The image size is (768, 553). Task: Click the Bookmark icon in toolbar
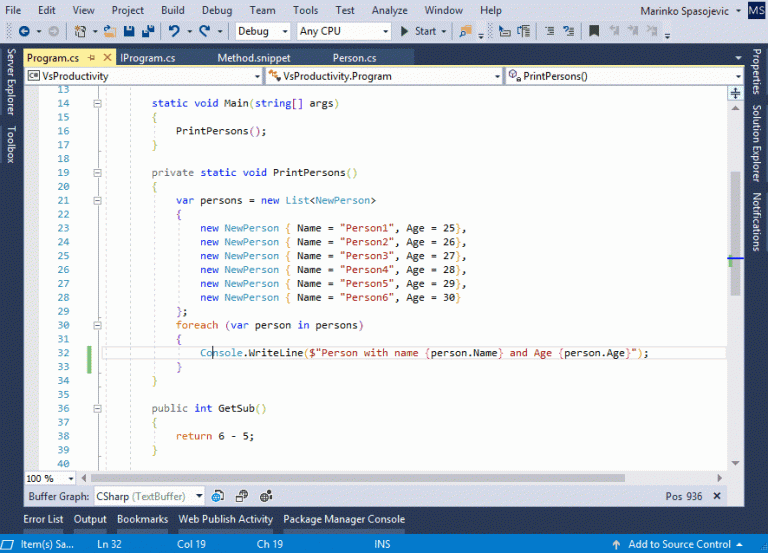click(x=593, y=31)
